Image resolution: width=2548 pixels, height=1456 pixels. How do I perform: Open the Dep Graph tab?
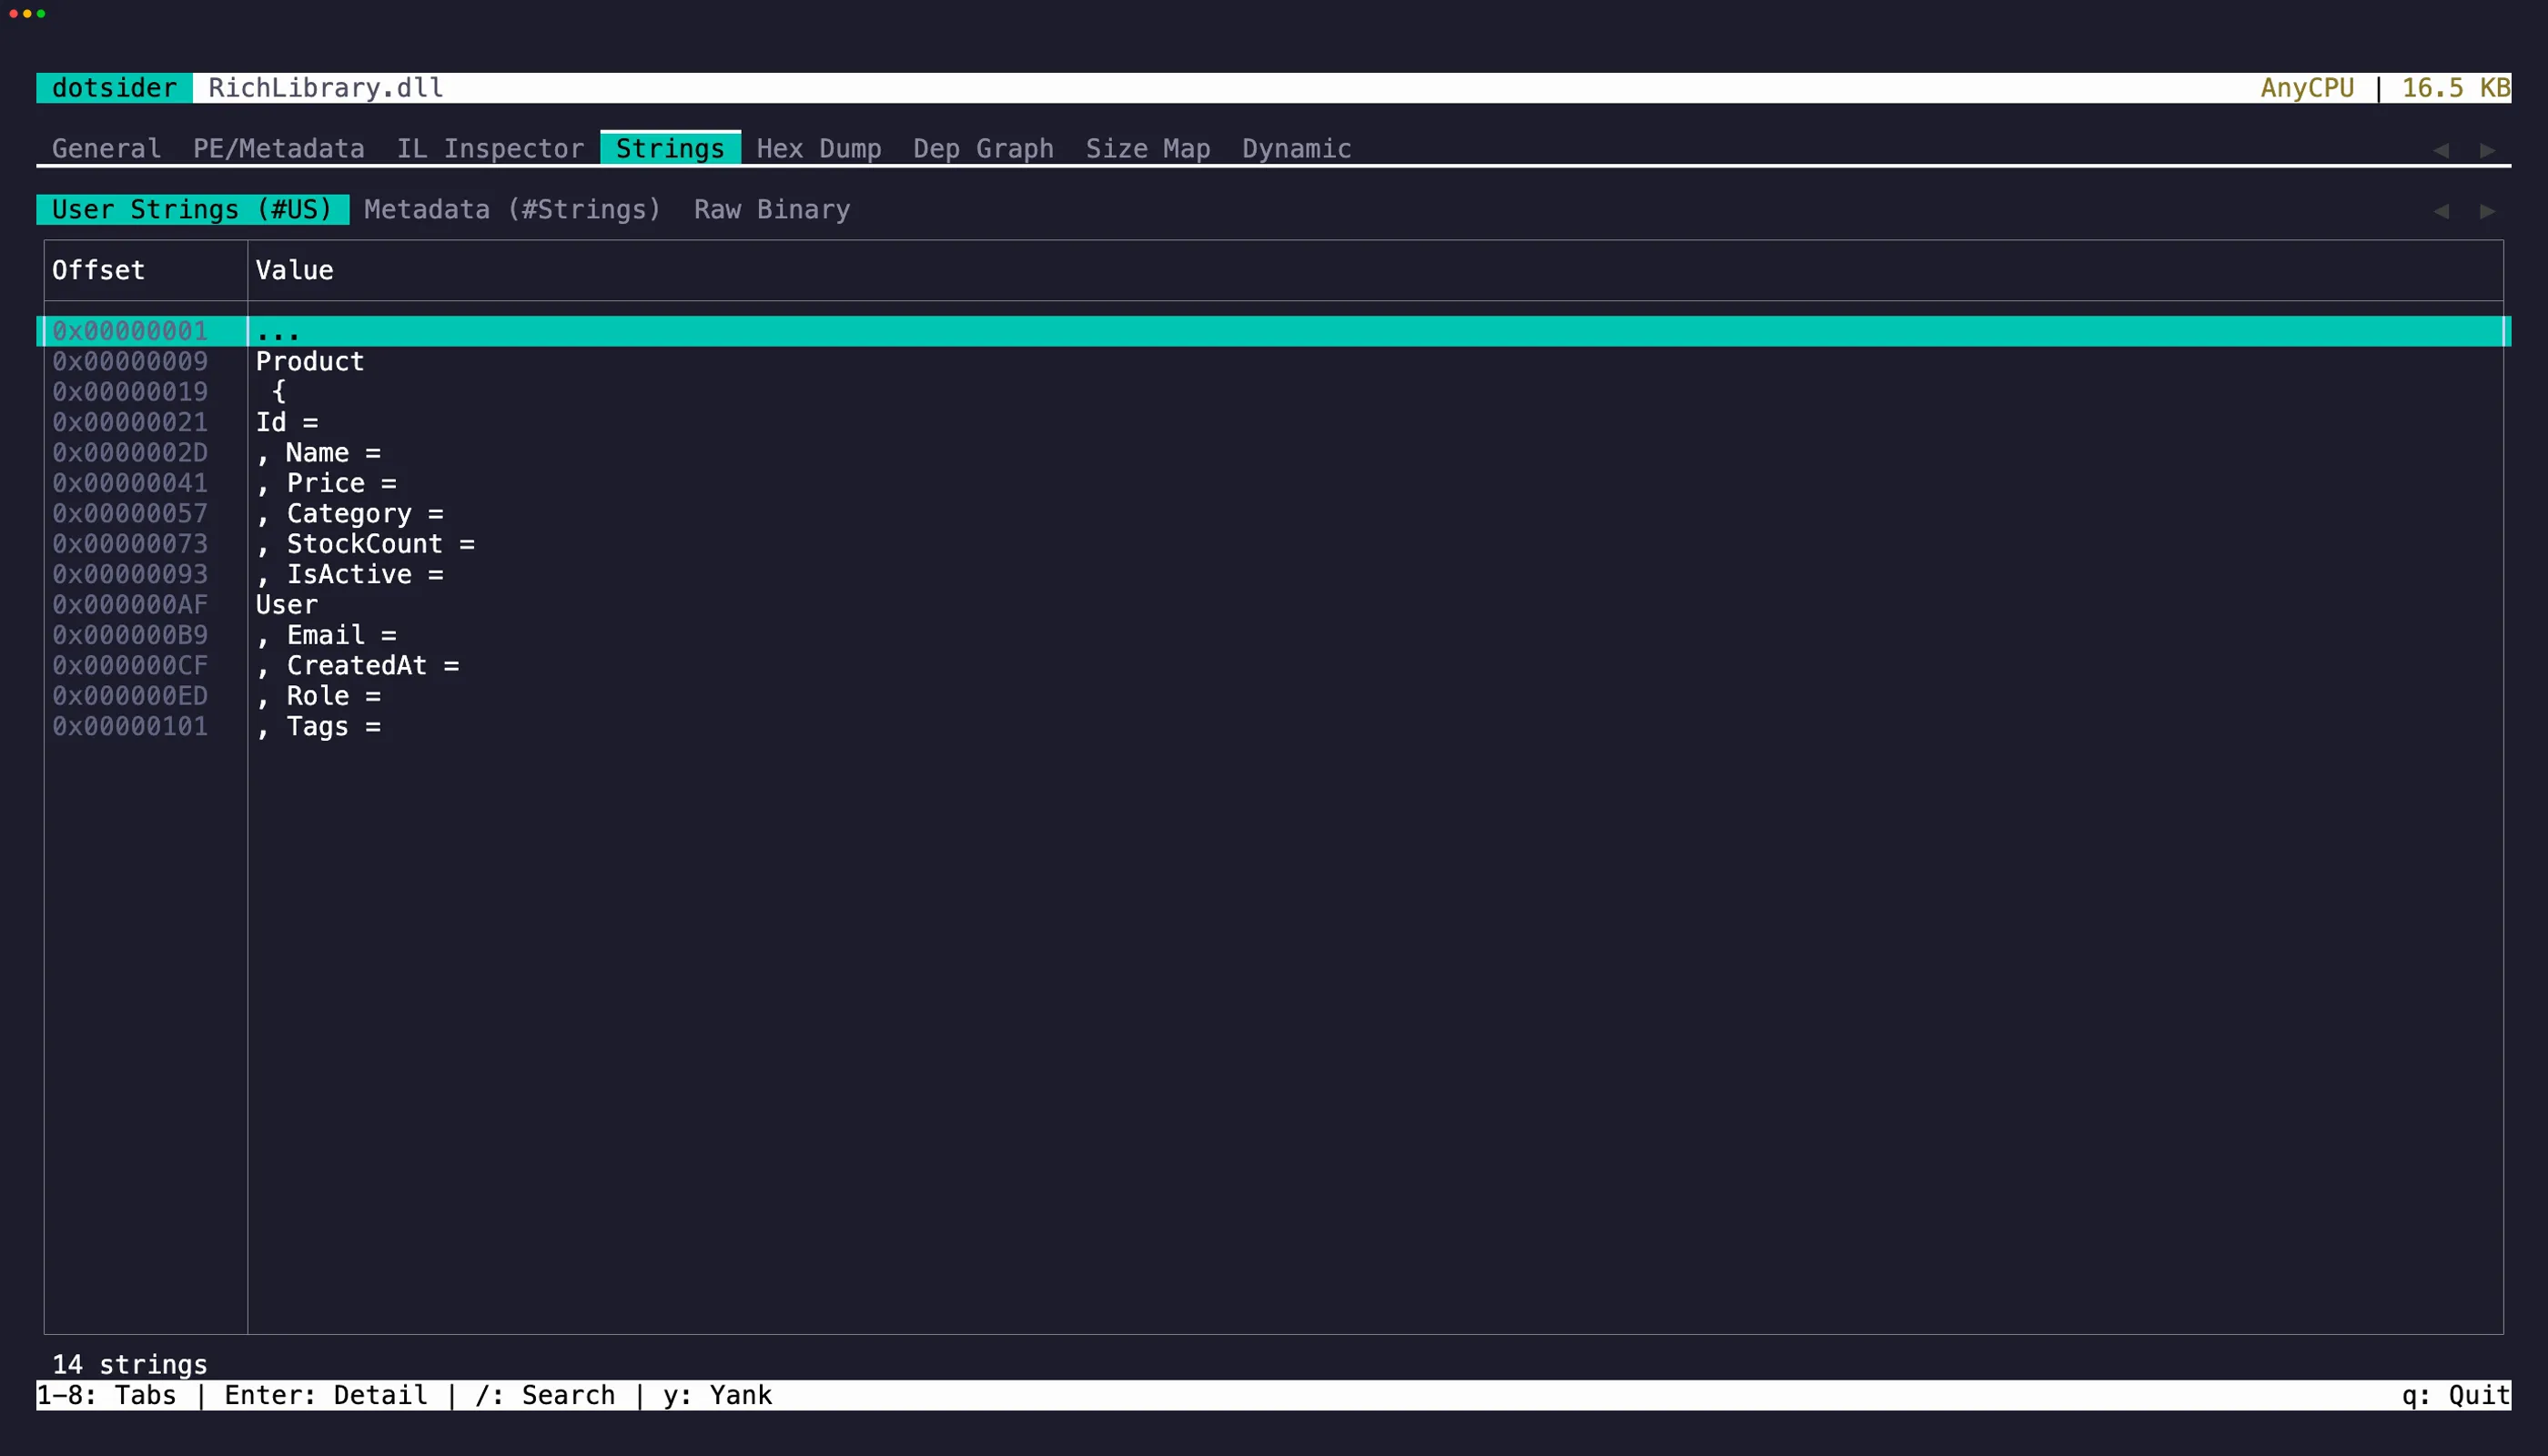pos(983,148)
